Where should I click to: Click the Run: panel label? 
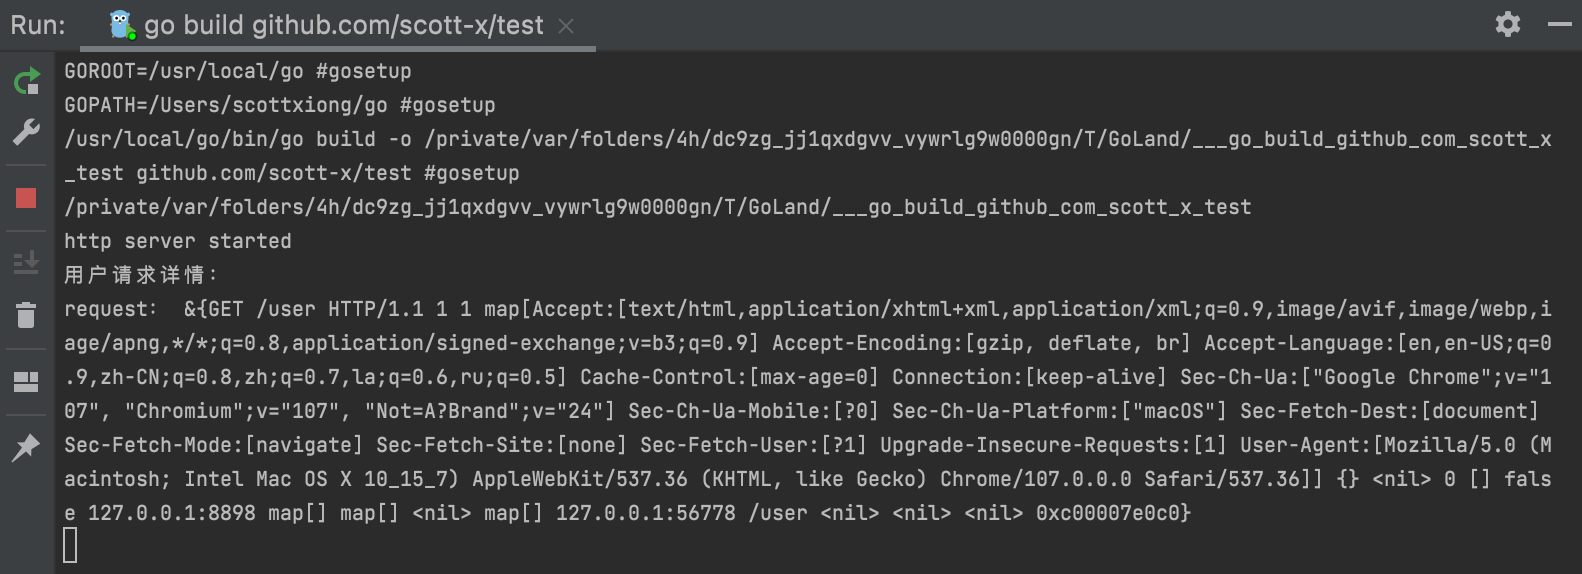[x=38, y=25]
